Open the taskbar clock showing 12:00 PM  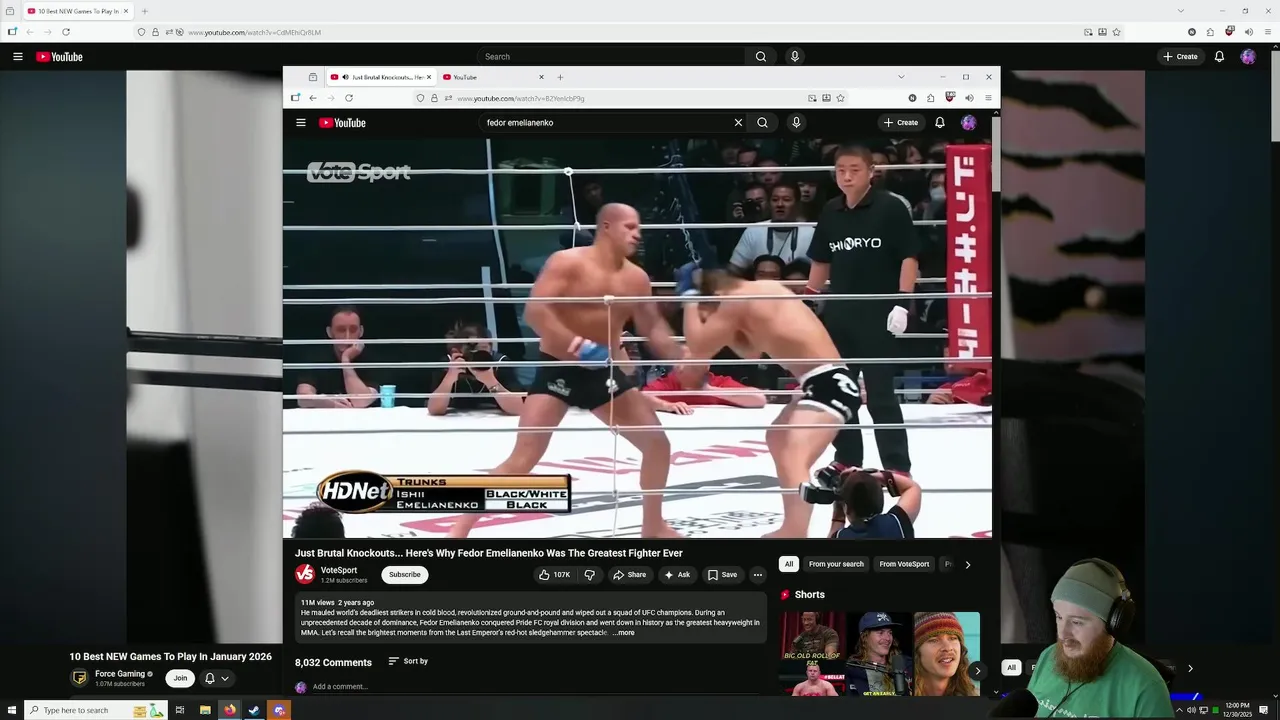click(x=1238, y=710)
